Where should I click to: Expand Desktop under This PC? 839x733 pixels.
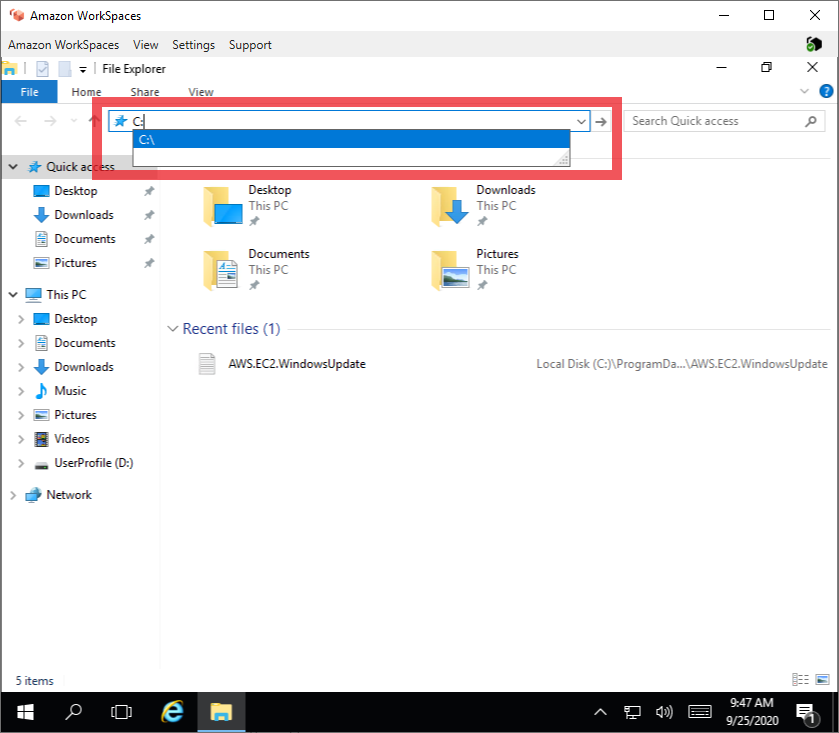(x=21, y=319)
